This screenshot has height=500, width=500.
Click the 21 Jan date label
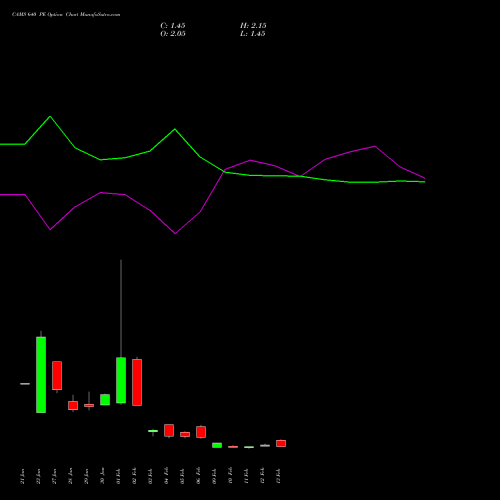(22, 476)
